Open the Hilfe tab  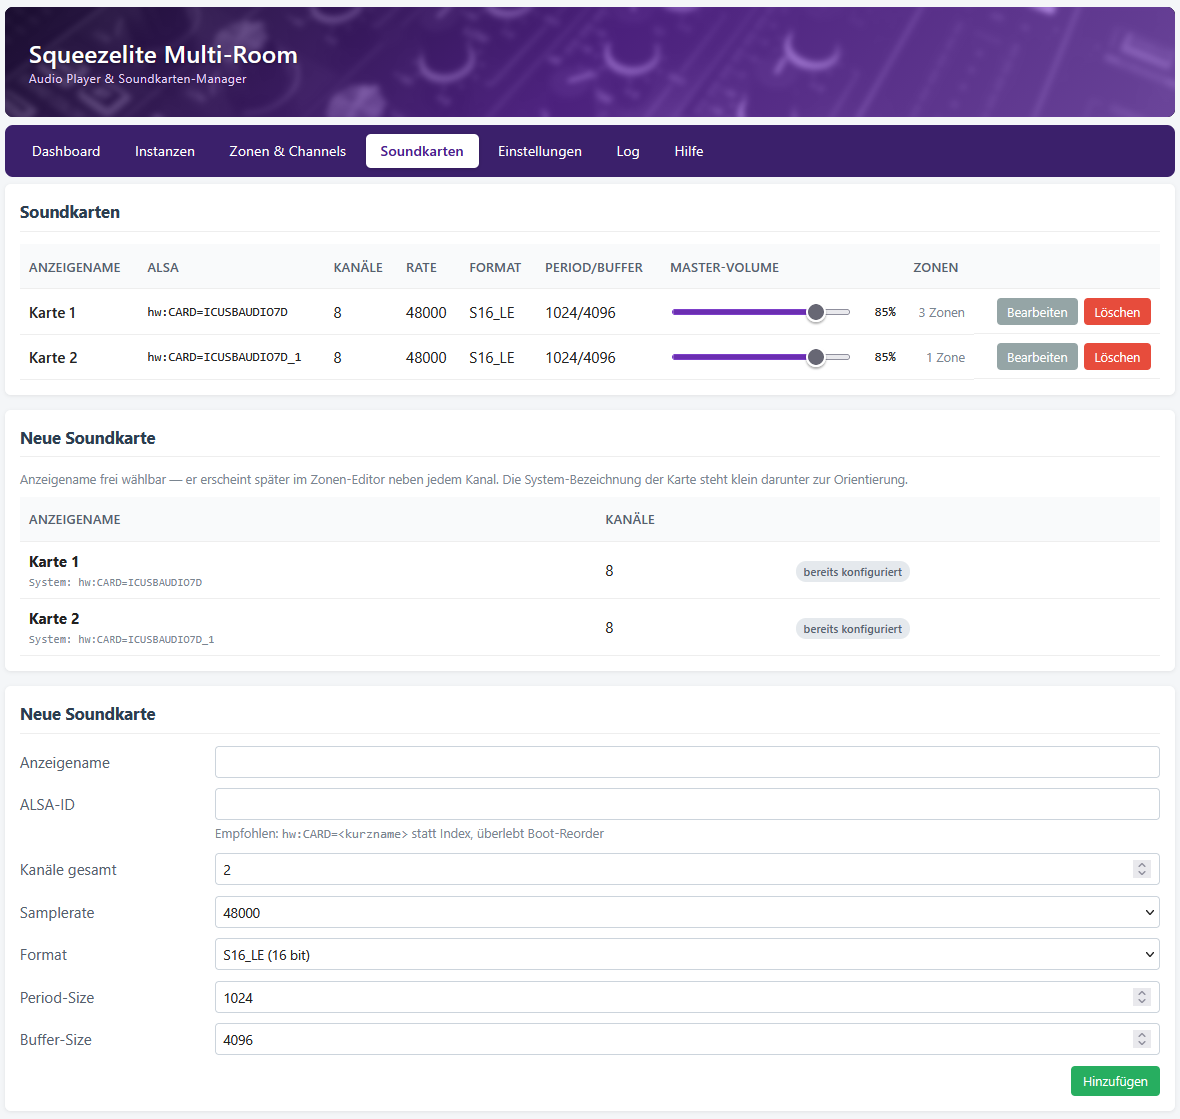click(689, 151)
